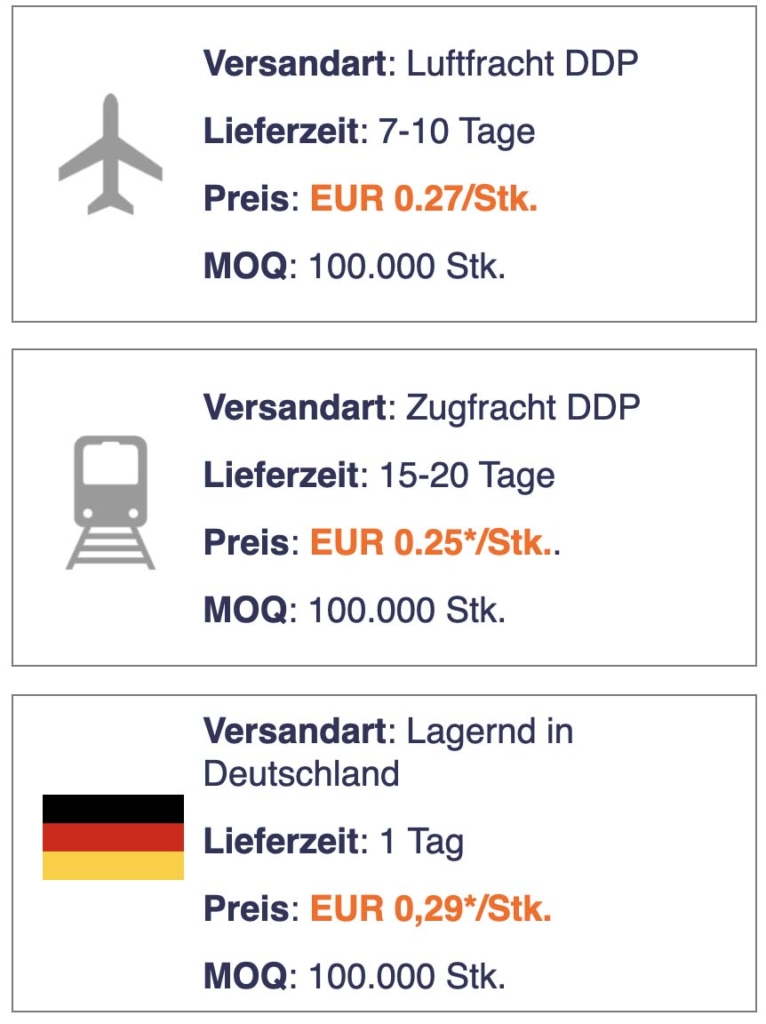Click the airplane icon for air freight
The height and width of the screenshot is (1024, 766).
point(110,154)
